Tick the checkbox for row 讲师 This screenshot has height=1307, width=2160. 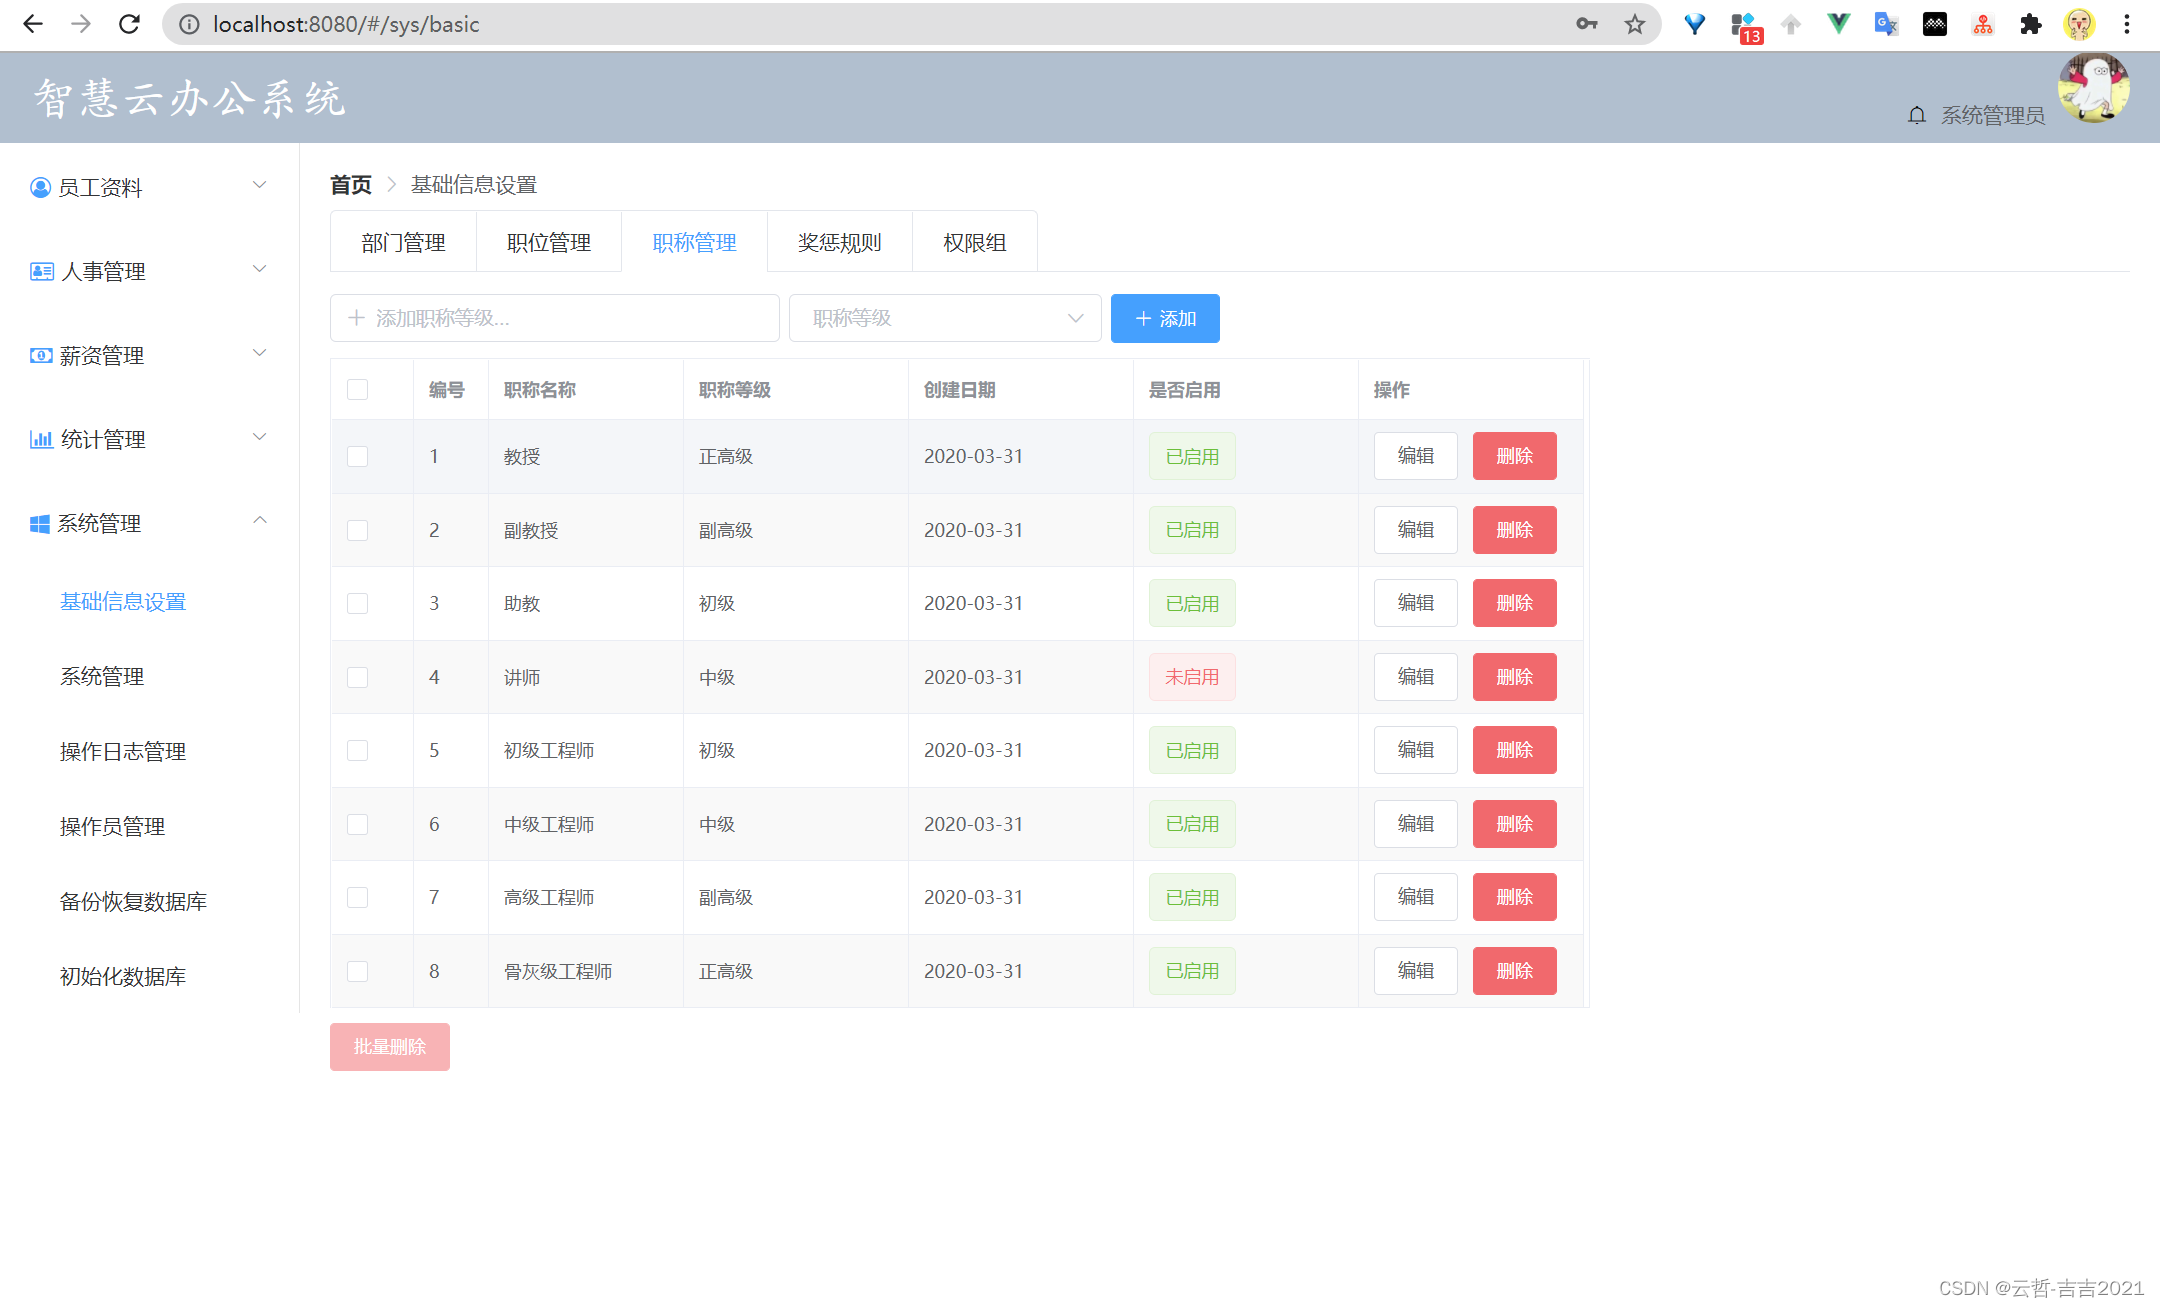pyautogui.click(x=357, y=677)
